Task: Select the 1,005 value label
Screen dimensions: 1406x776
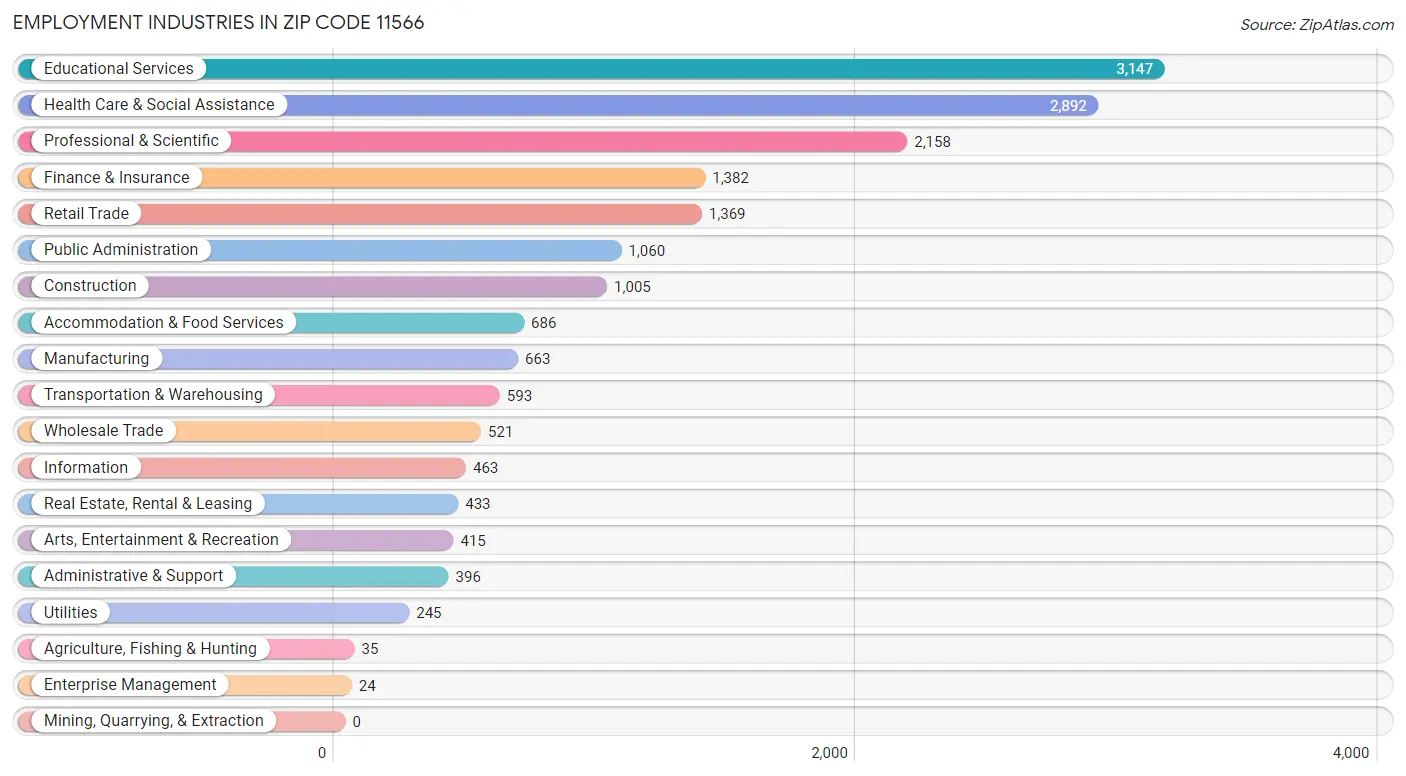Action: [x=632, y=287]
